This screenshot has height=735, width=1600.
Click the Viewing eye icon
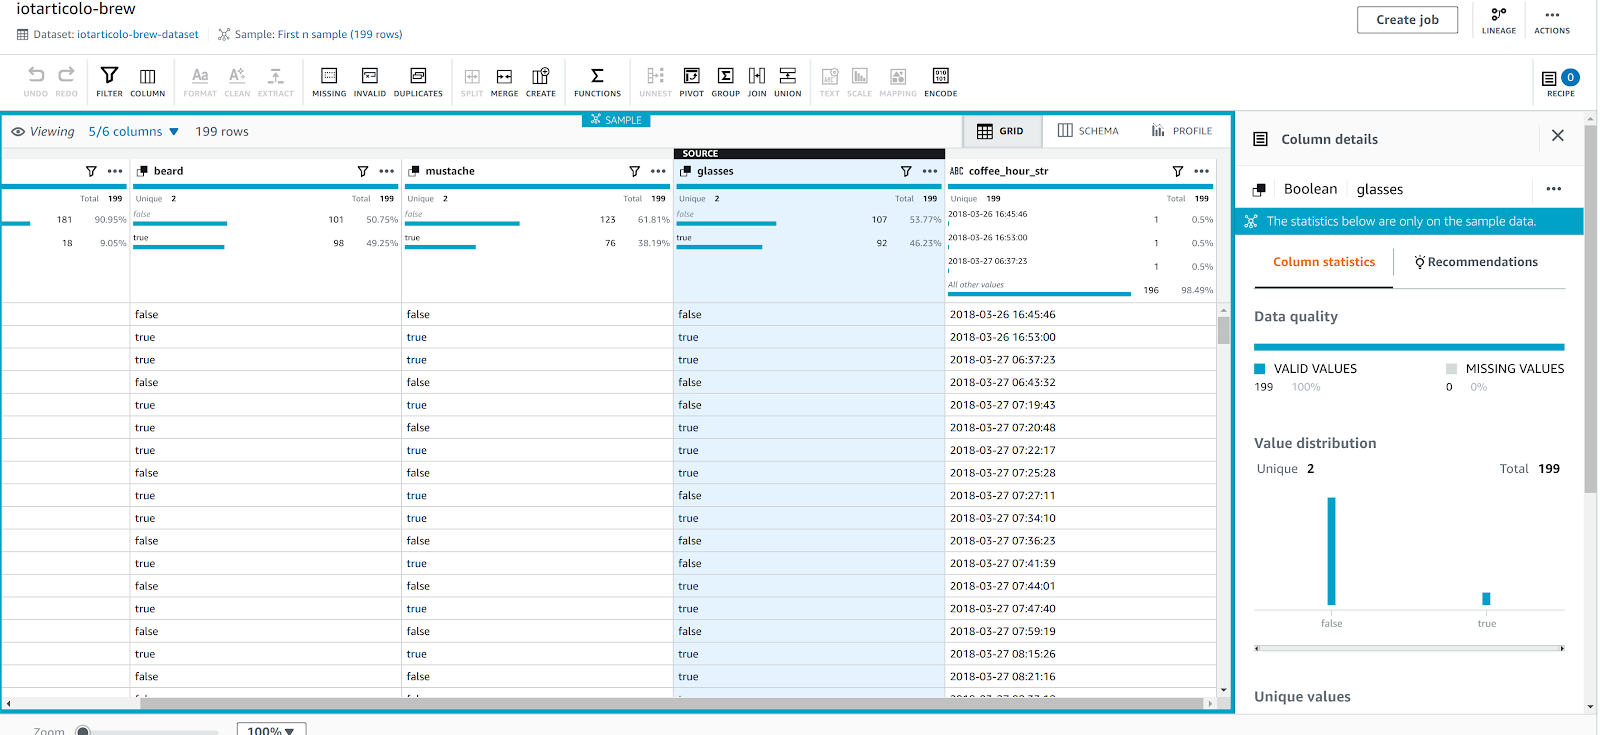pyautogui.click(x=18, y=131)
